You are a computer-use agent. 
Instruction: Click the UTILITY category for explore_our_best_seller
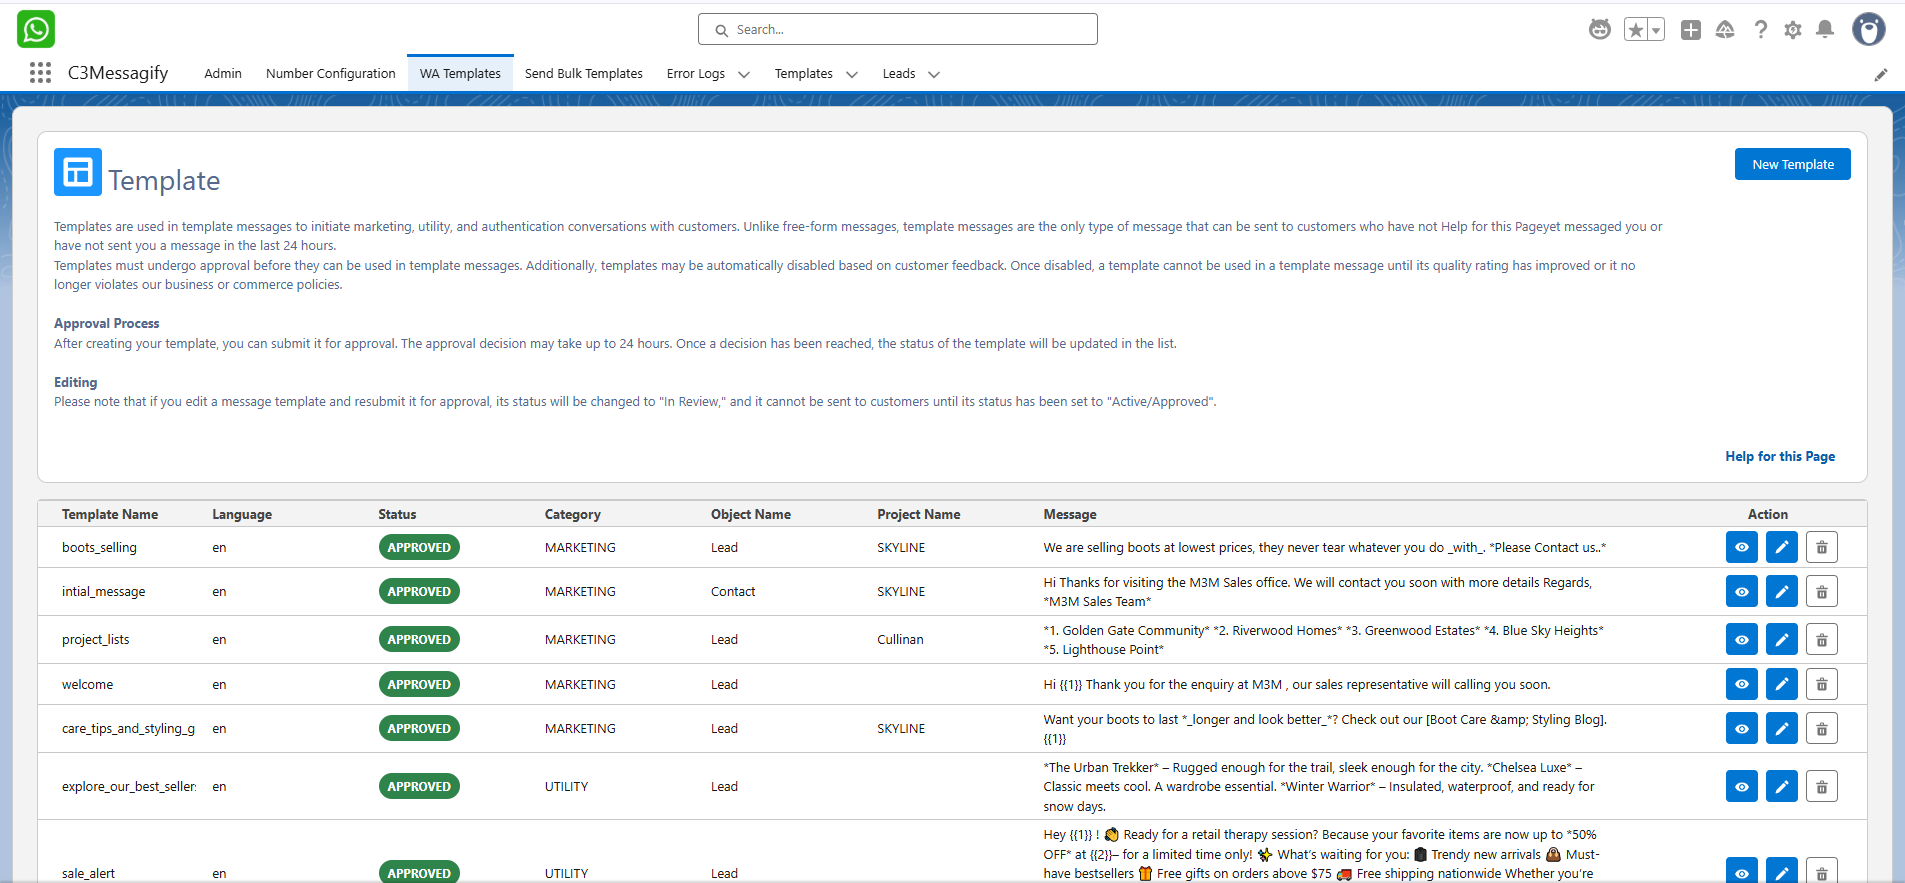click(566, 786)
